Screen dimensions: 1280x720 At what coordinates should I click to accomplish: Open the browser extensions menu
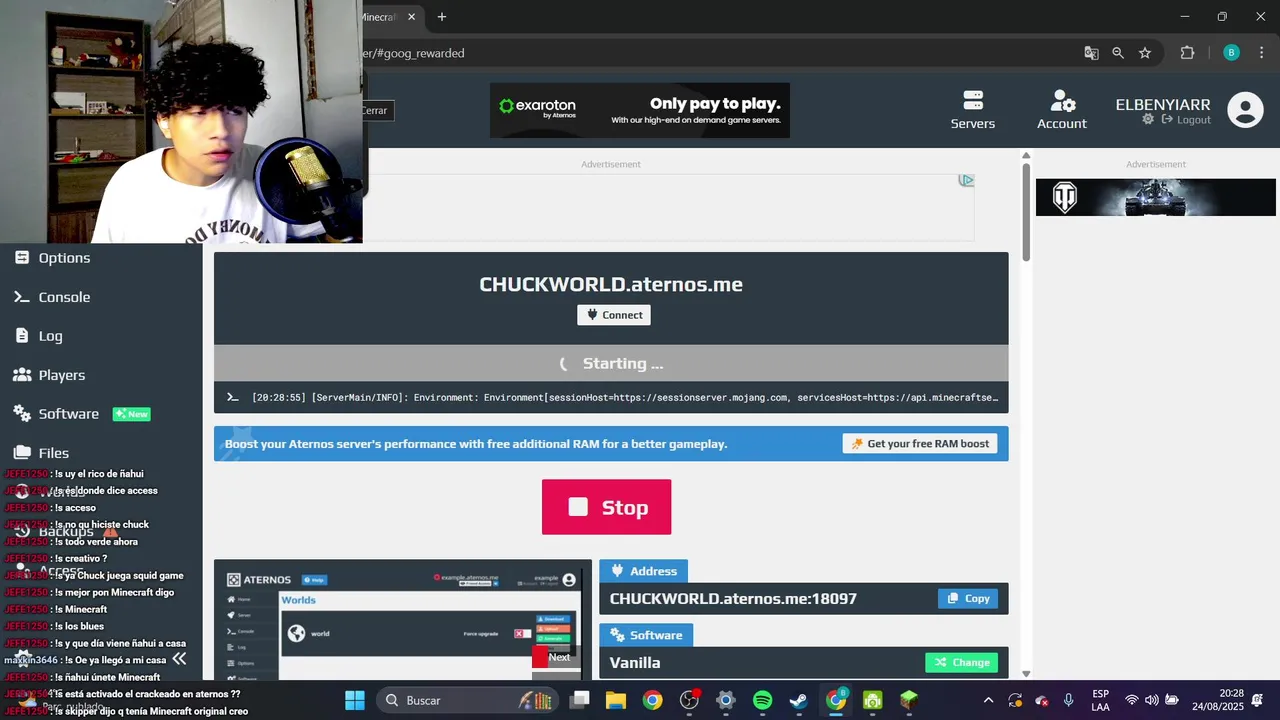[1188, 53]
